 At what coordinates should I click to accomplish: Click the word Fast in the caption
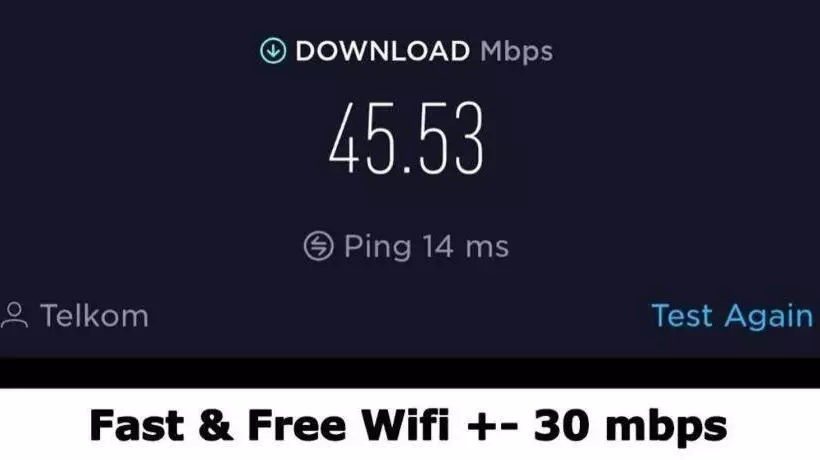136,426
